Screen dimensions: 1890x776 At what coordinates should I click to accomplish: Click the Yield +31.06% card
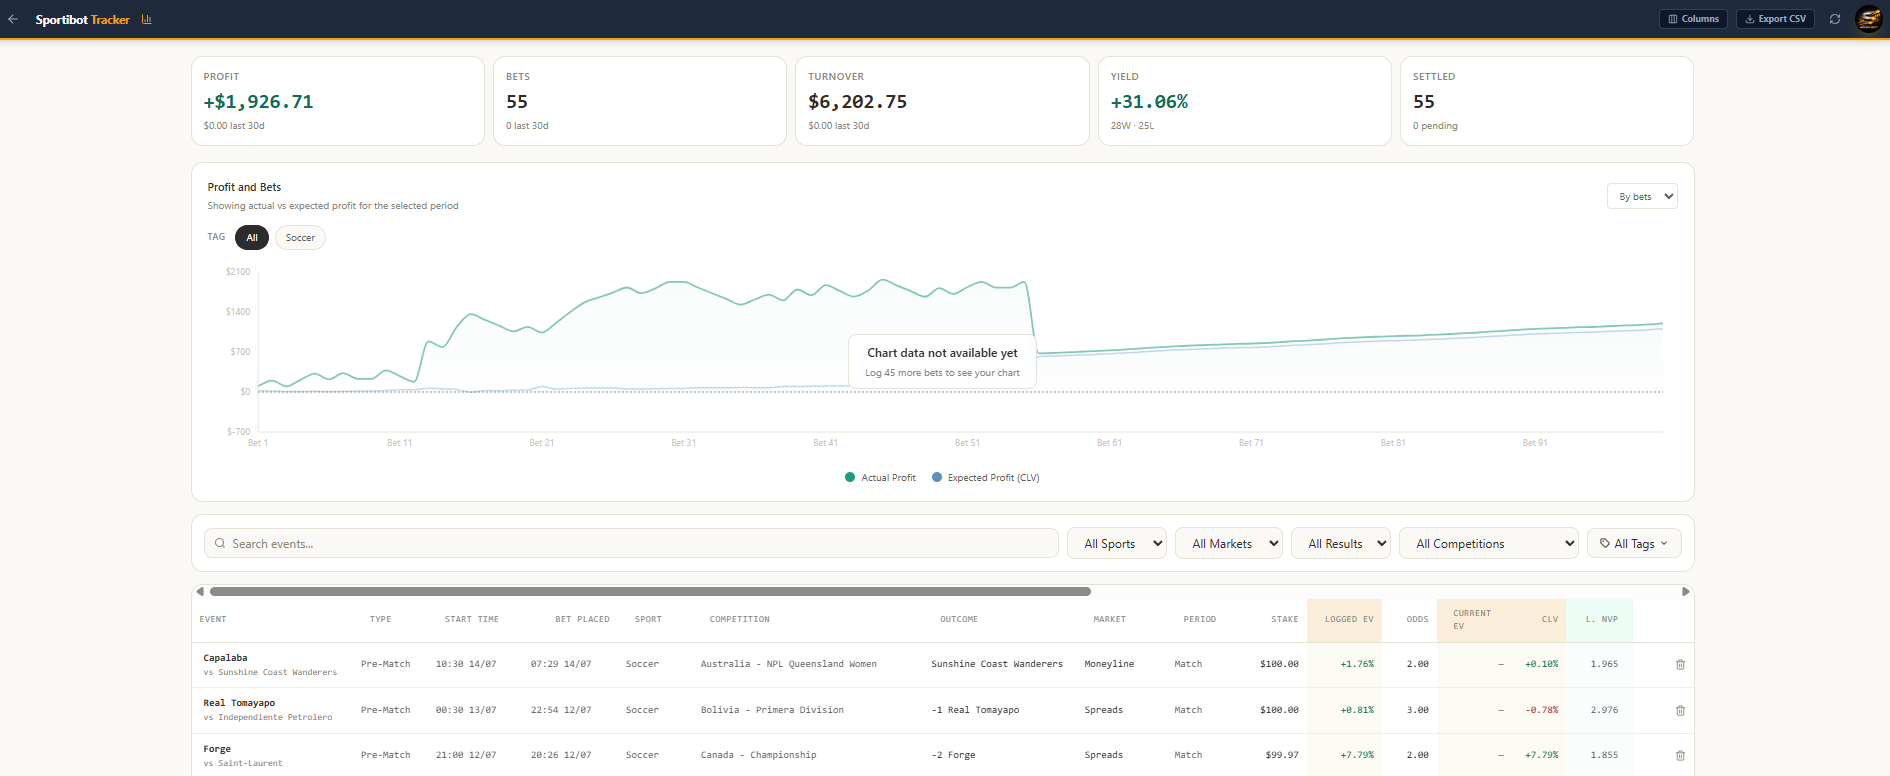[1245, 101]
